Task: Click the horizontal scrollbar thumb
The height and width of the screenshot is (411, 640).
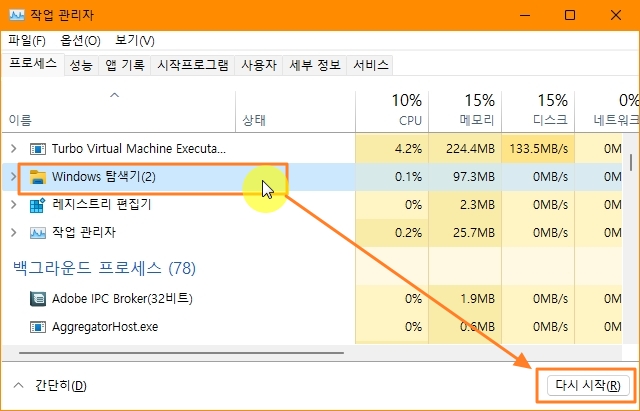Action: 181,353
